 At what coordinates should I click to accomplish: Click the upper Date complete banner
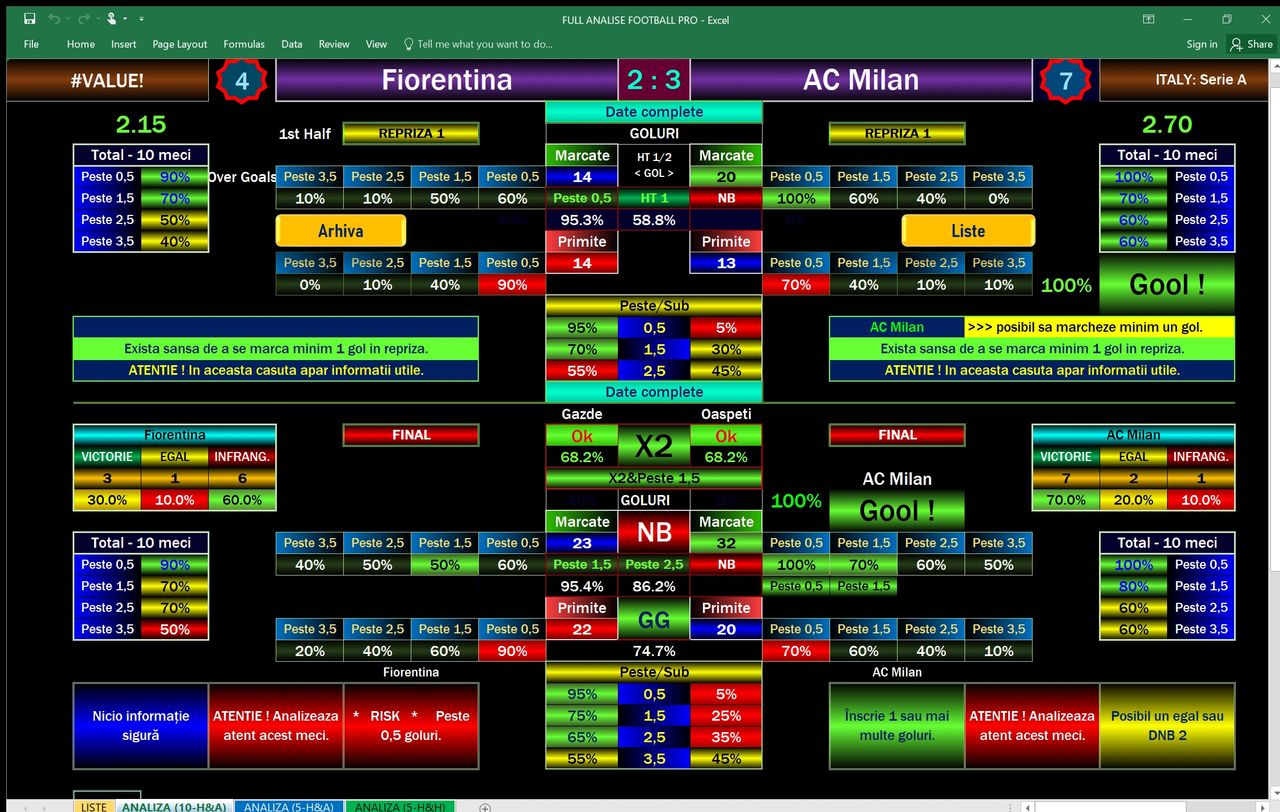(654, 112)
